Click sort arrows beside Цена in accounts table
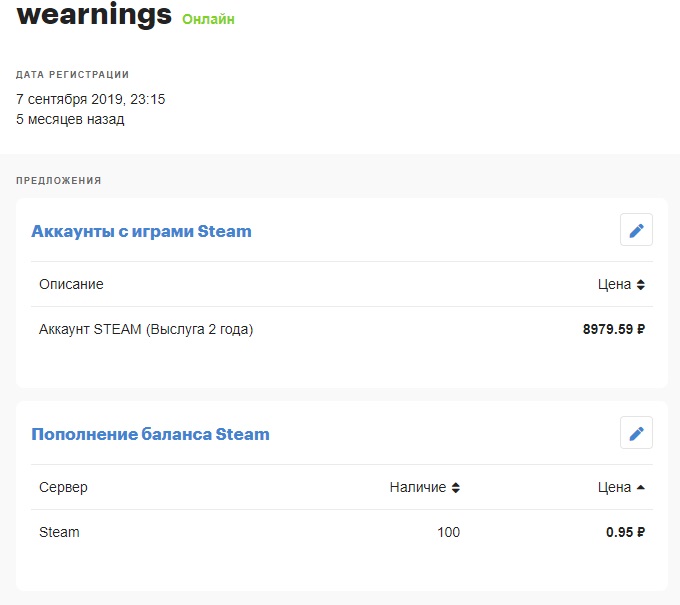This screenshot has height=605, width=680. [x=641, y=285]
